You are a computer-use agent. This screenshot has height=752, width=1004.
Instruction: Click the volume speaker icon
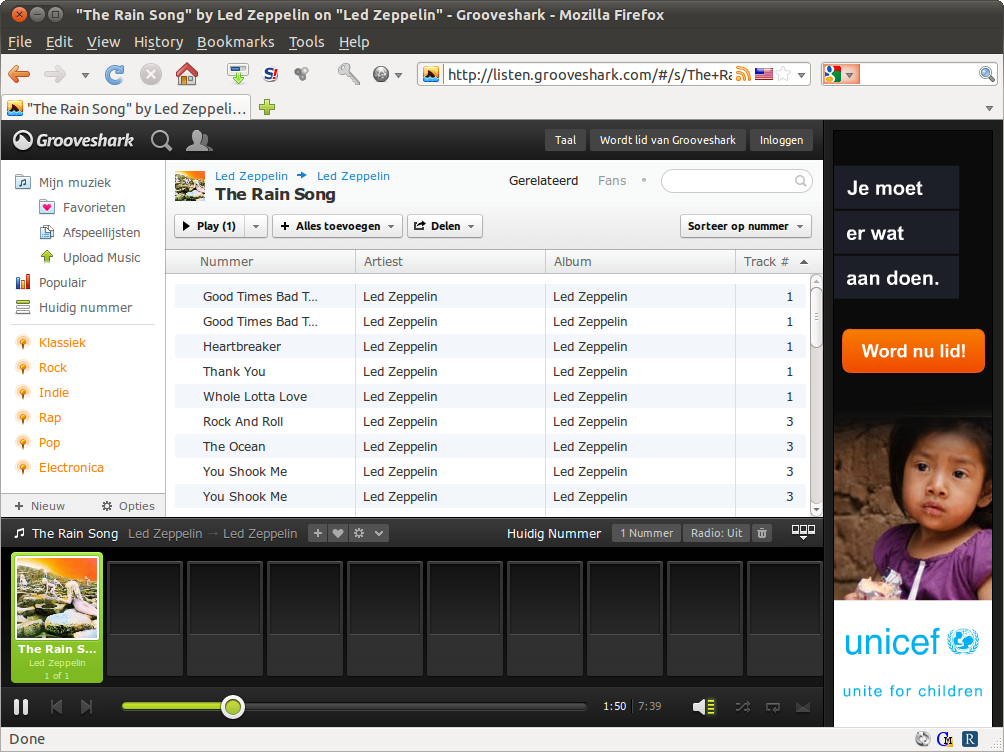703,707
